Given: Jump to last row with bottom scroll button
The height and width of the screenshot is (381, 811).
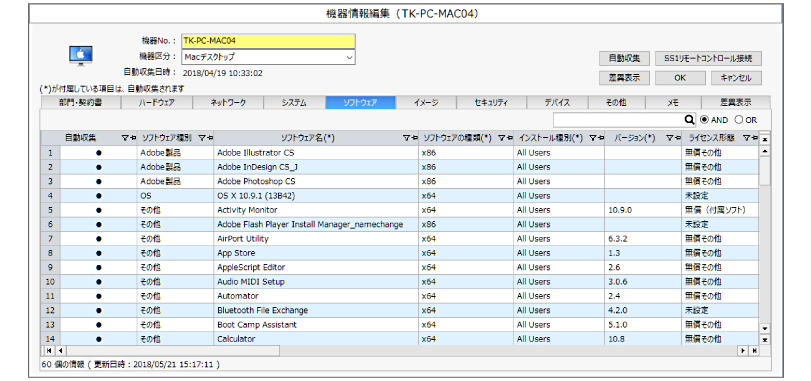Looking at the screenshot, I should click(x=765, y=340).
